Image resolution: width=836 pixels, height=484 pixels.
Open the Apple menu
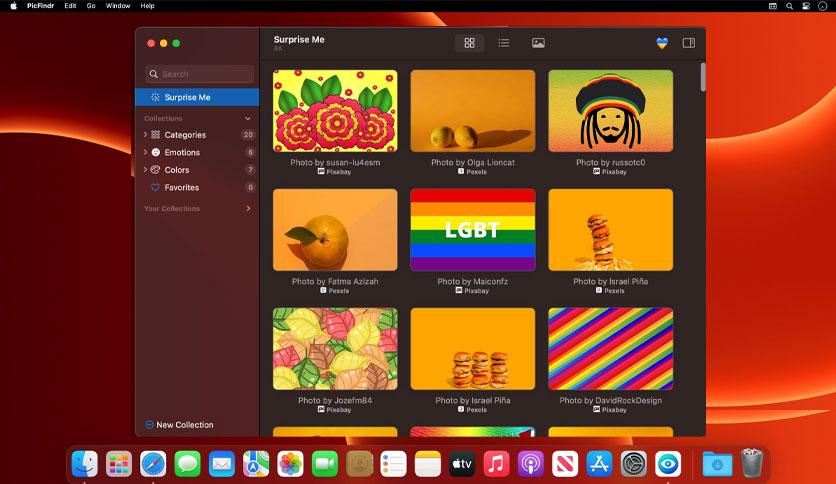14,6
